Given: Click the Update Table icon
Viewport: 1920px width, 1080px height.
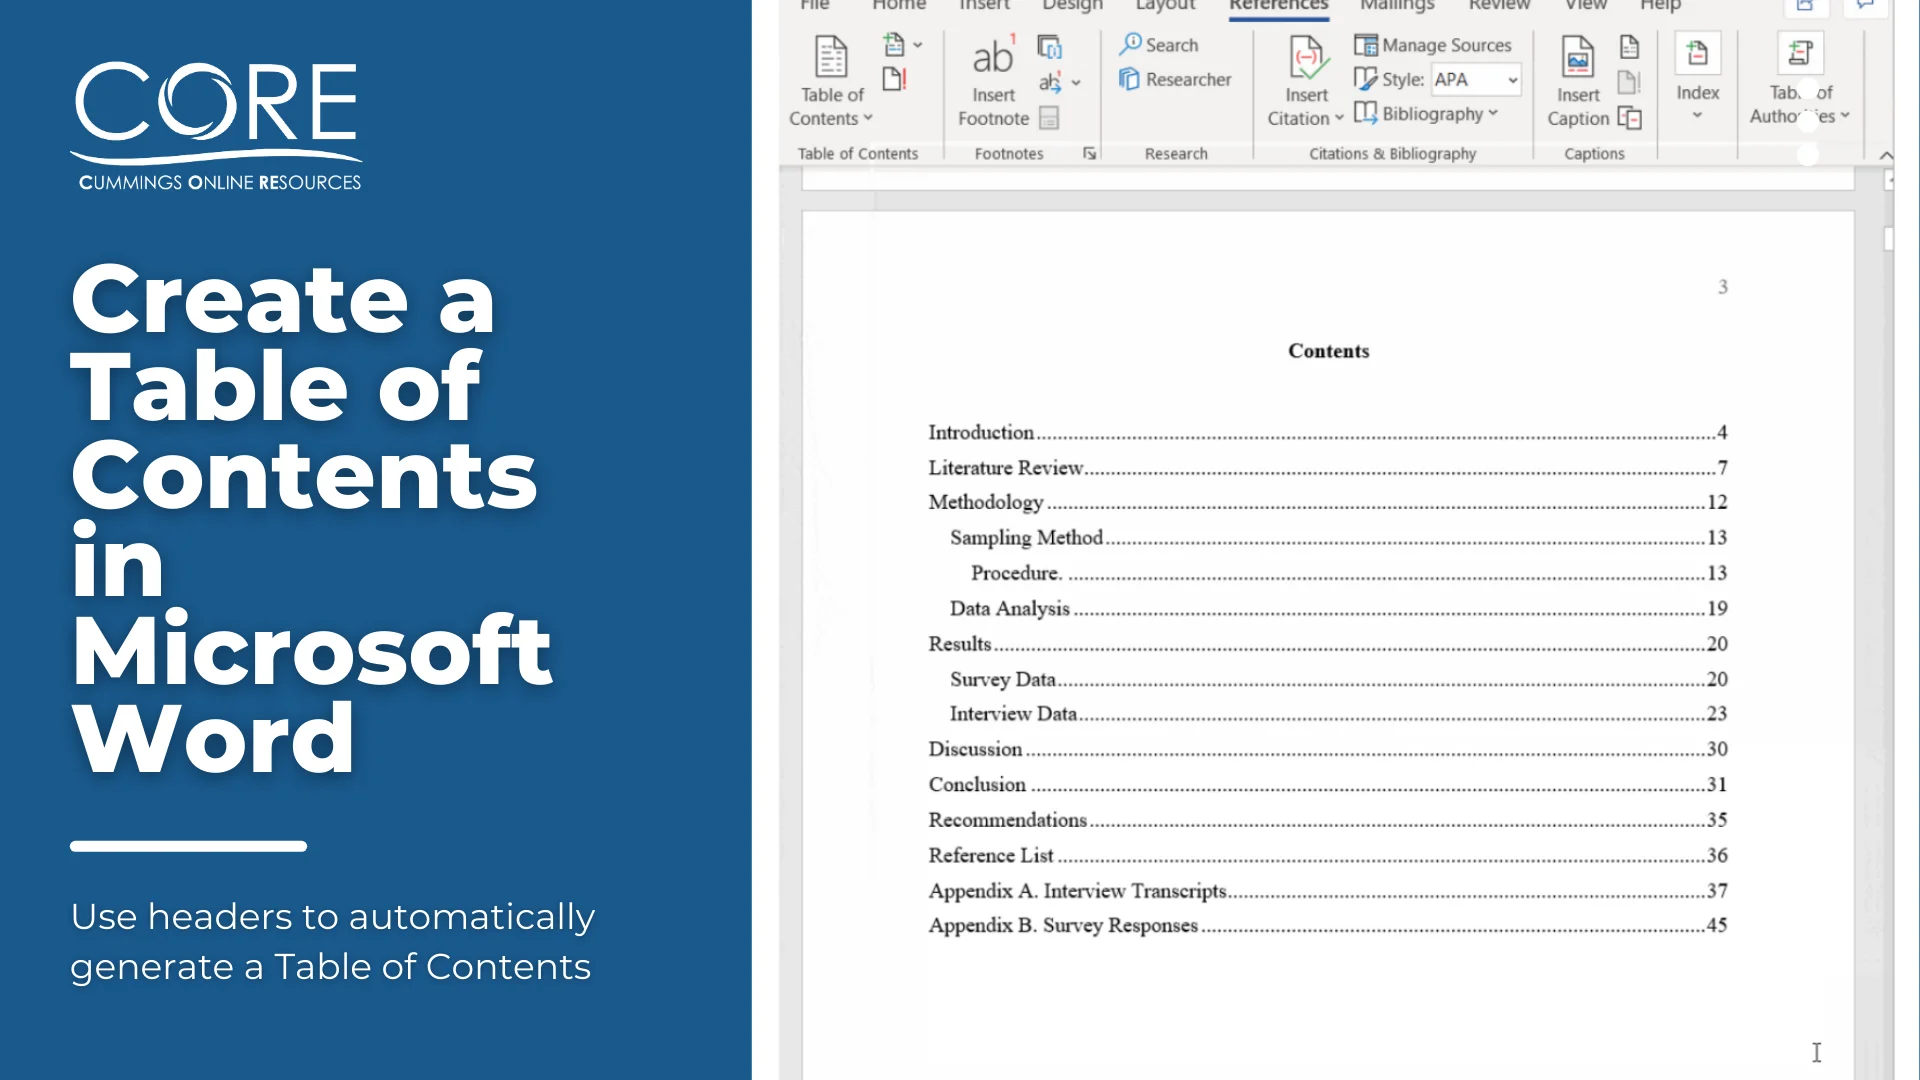Looking at the screenshot, I should pos(894,79).
